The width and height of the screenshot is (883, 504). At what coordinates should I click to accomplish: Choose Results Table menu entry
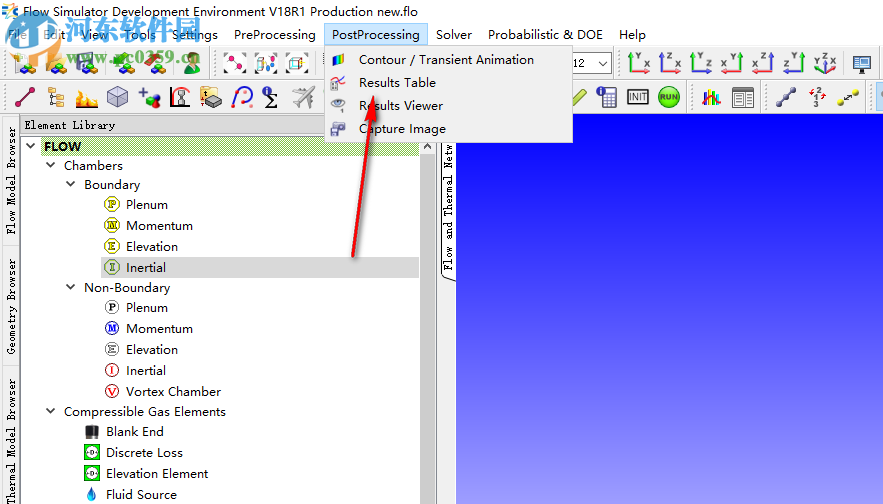pyautogui.click(x=448, y=83)
